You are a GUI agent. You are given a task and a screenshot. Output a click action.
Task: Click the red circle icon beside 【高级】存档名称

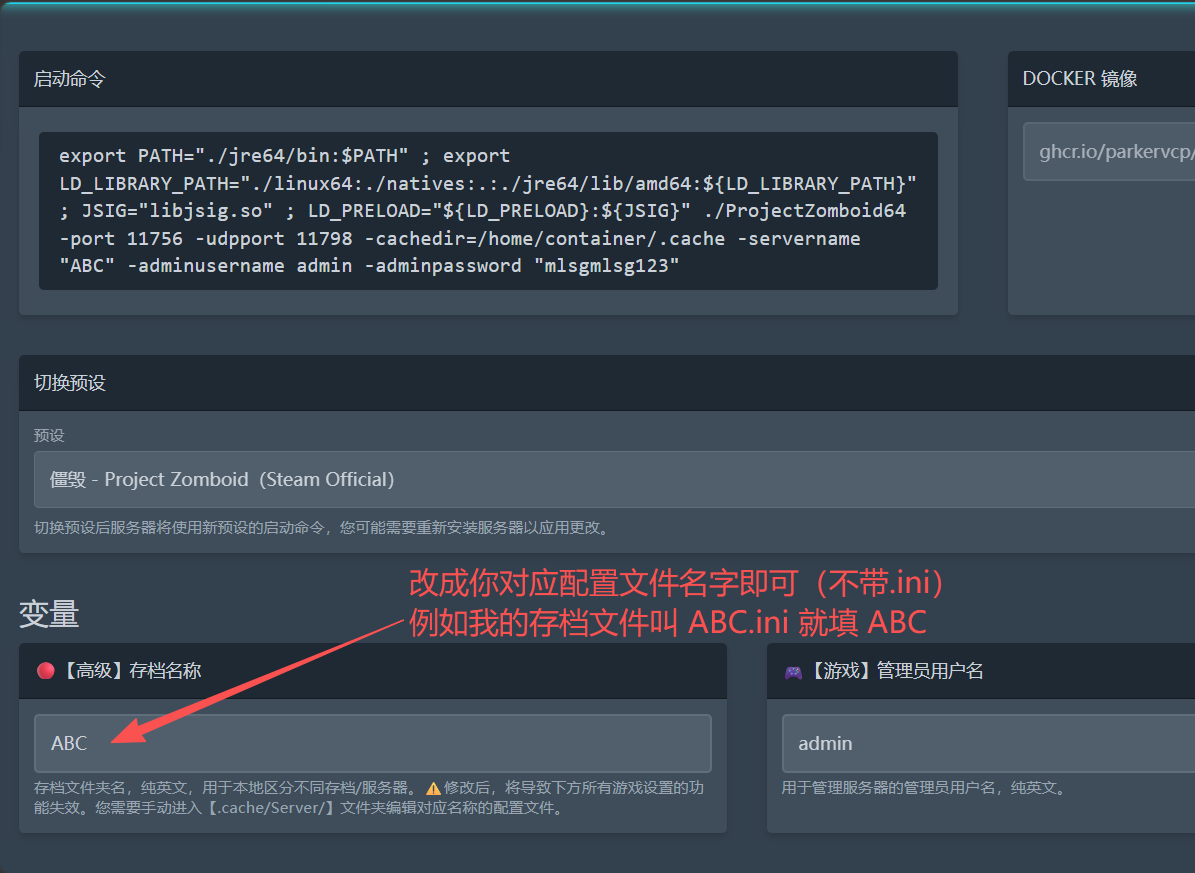pos(46,670)
